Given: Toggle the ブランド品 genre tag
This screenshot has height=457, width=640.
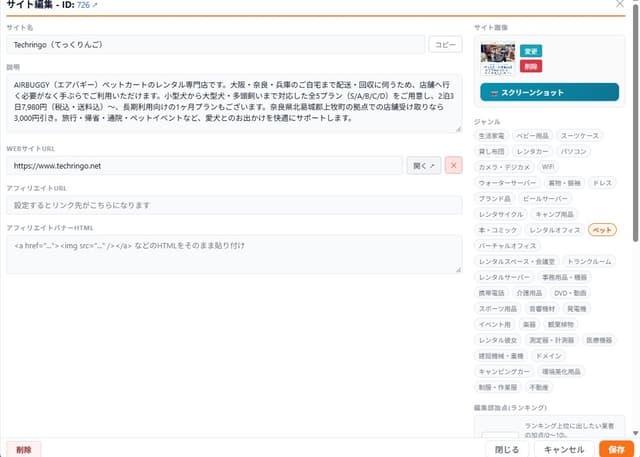Looking at the screenshot, I should (495, 199).
